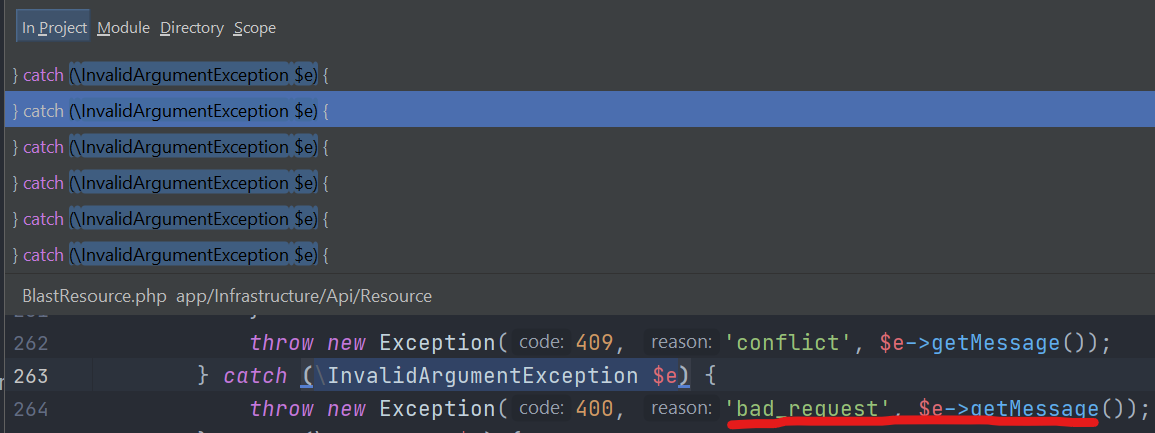Switch to the Module scope tab
The width and height of the screenshot is (1155, 433).
click(x=123, y=28)
